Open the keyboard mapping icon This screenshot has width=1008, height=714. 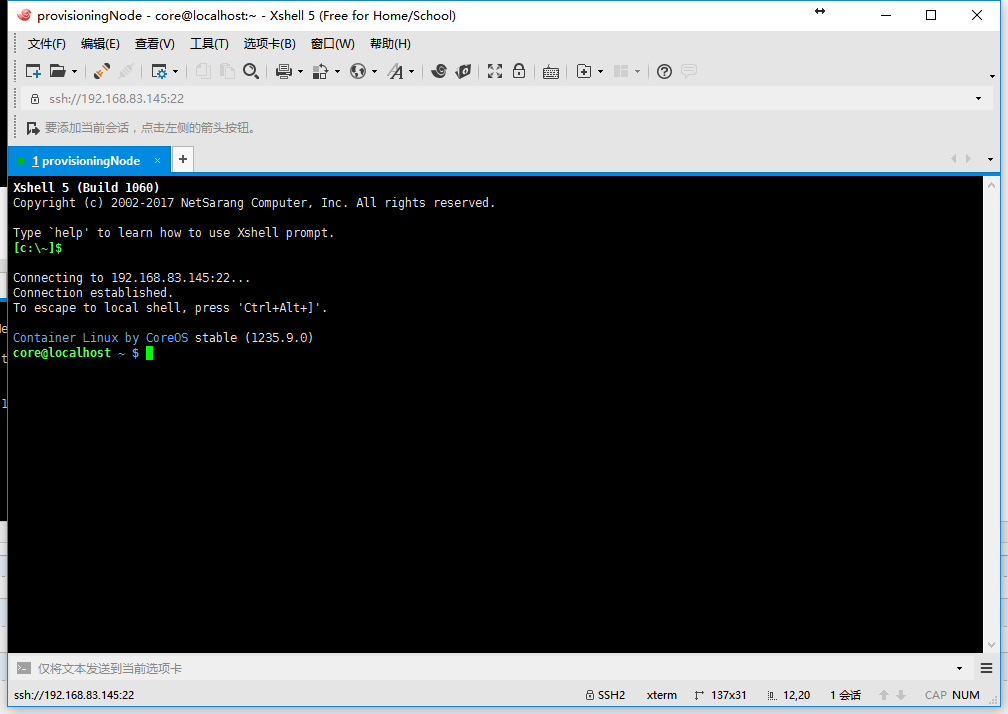click(551, 72)
